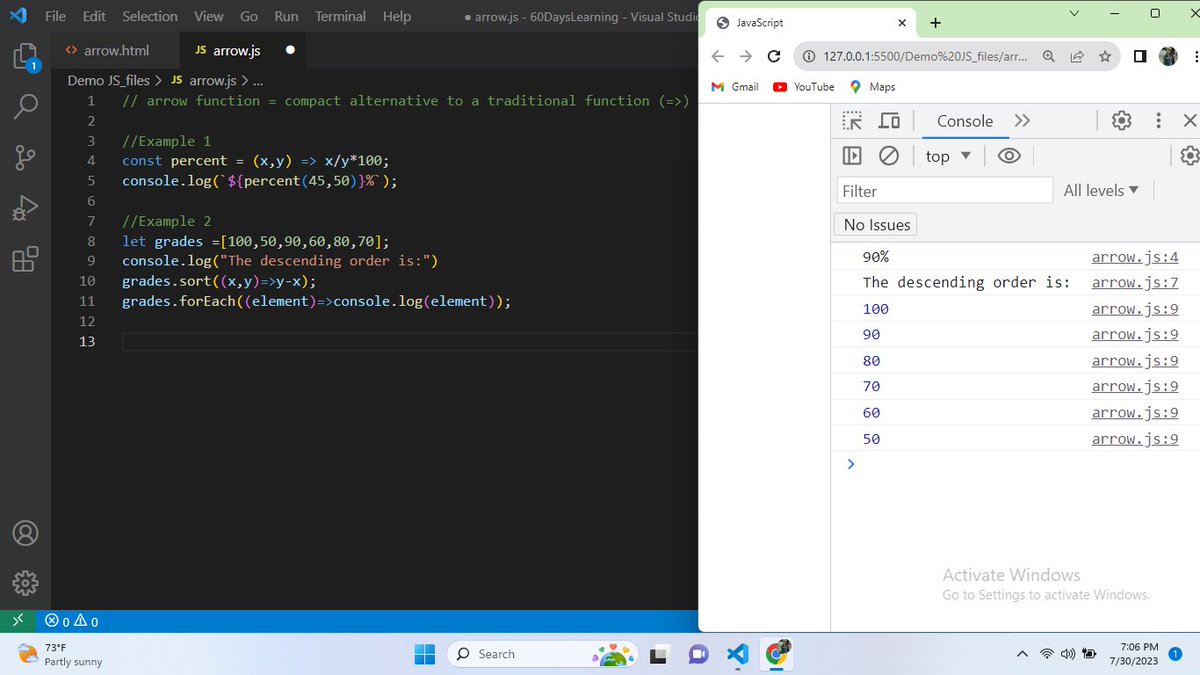Open DevTools kebab customize menu
The image size is (1200, 675).
[x=1158, y=121]
